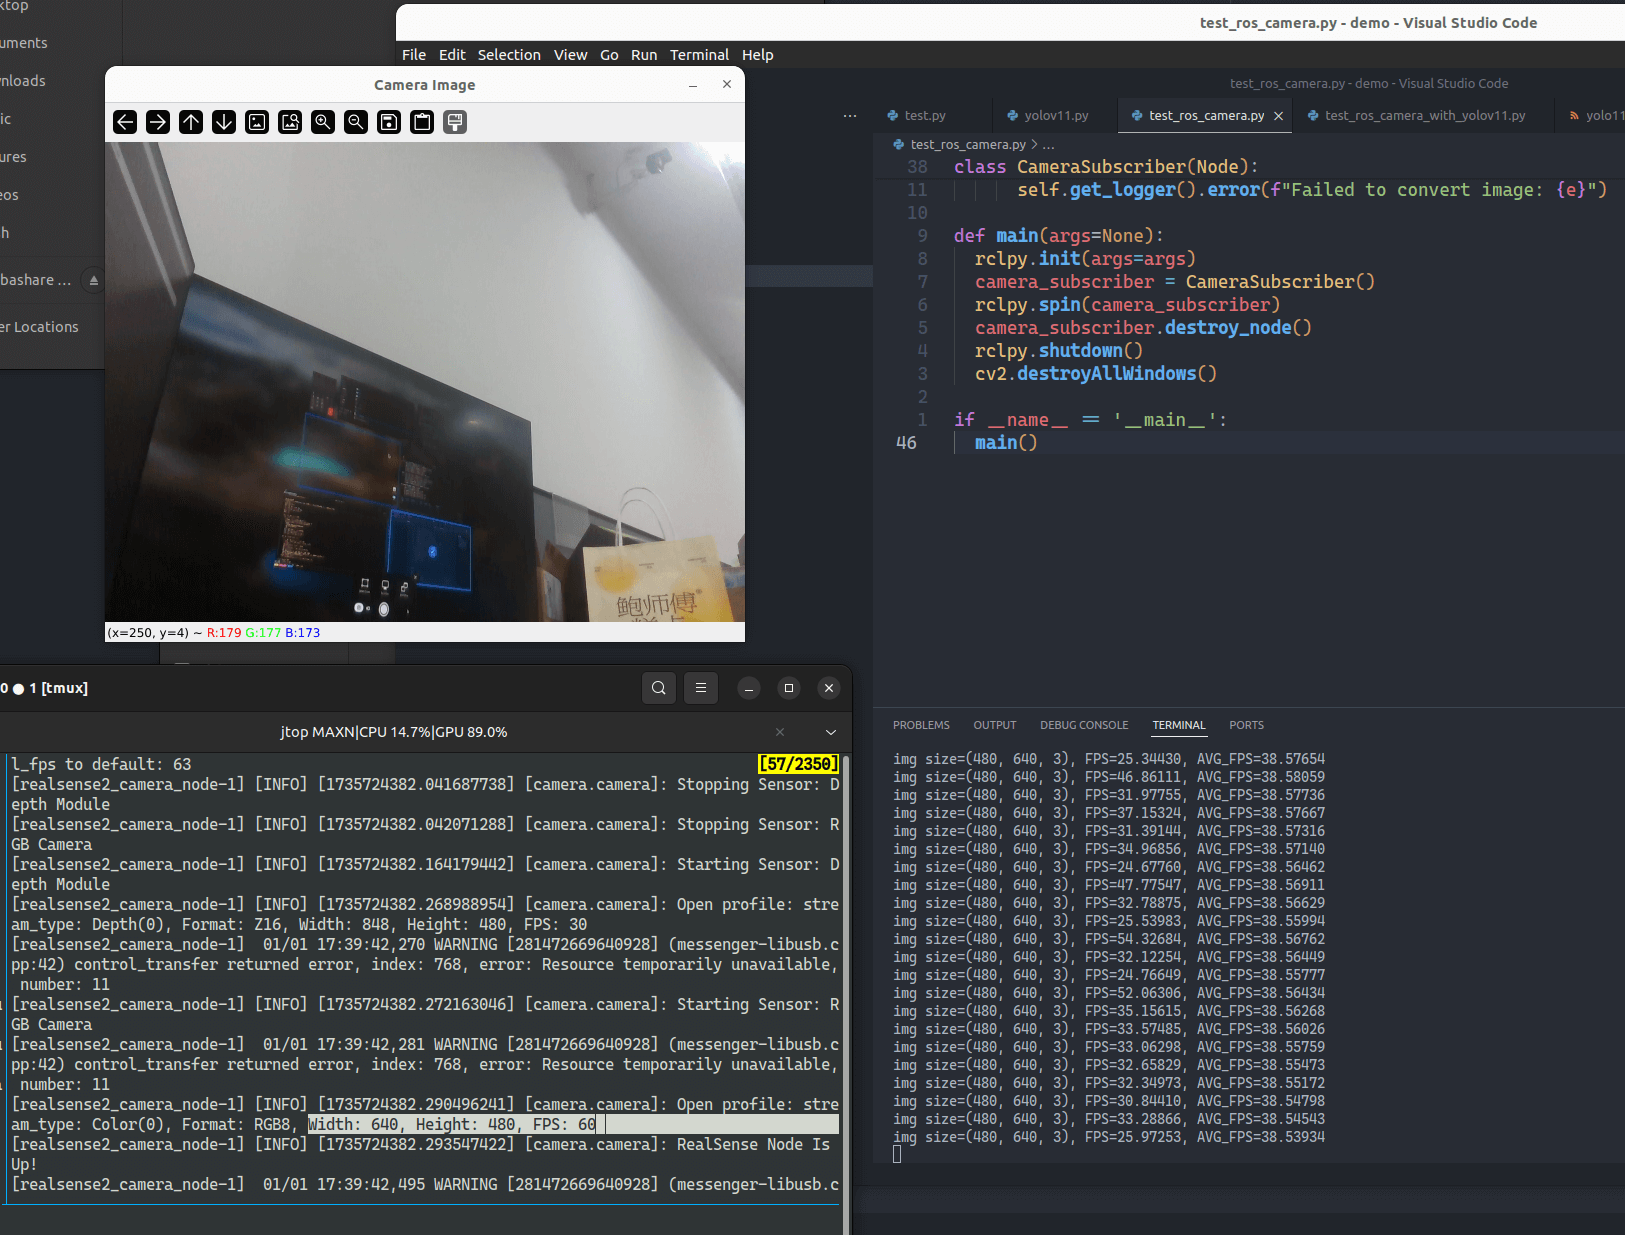Open test_ros_camera_with_yolov11.py tab
The image size is (1625, 1235).
pos(1425,116)
